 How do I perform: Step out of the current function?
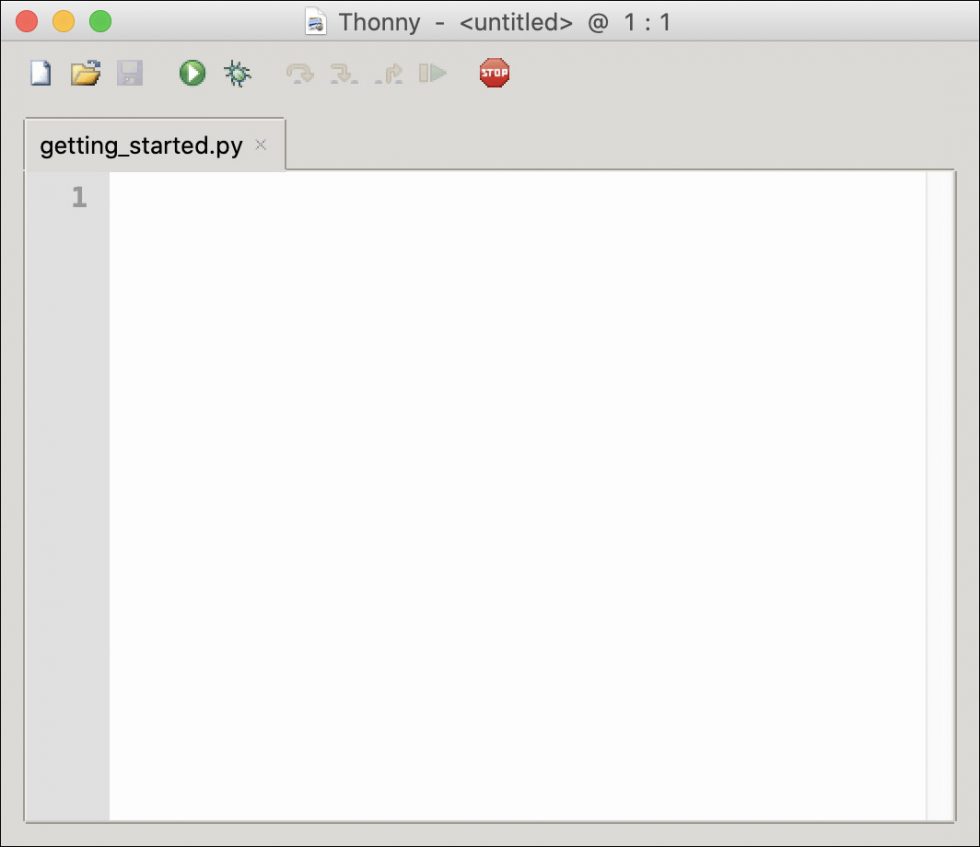pos(390,72)
